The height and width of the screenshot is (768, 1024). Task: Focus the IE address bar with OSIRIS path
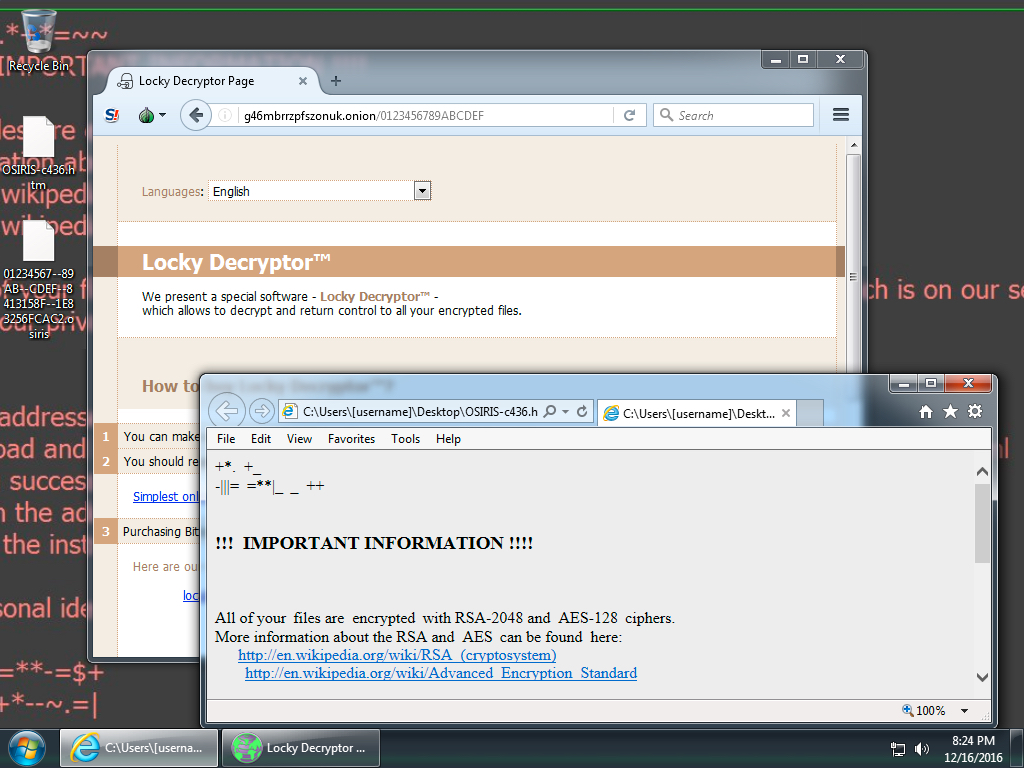[420, 411]
